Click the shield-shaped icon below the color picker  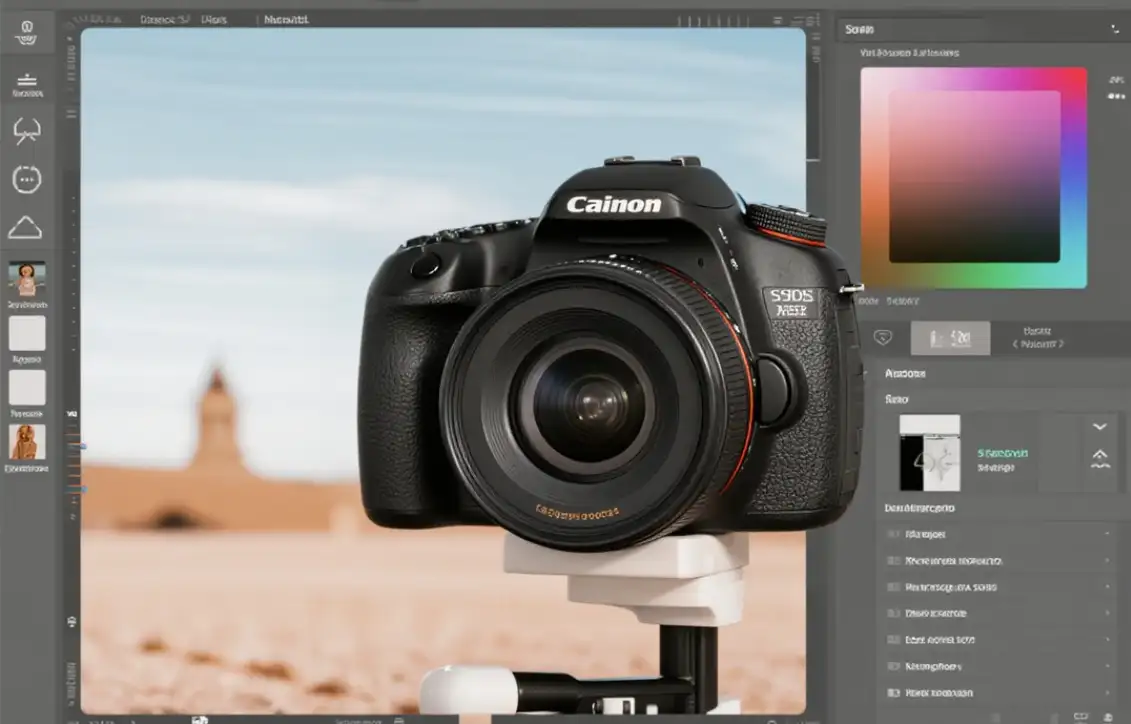click(x=883, y=337)
